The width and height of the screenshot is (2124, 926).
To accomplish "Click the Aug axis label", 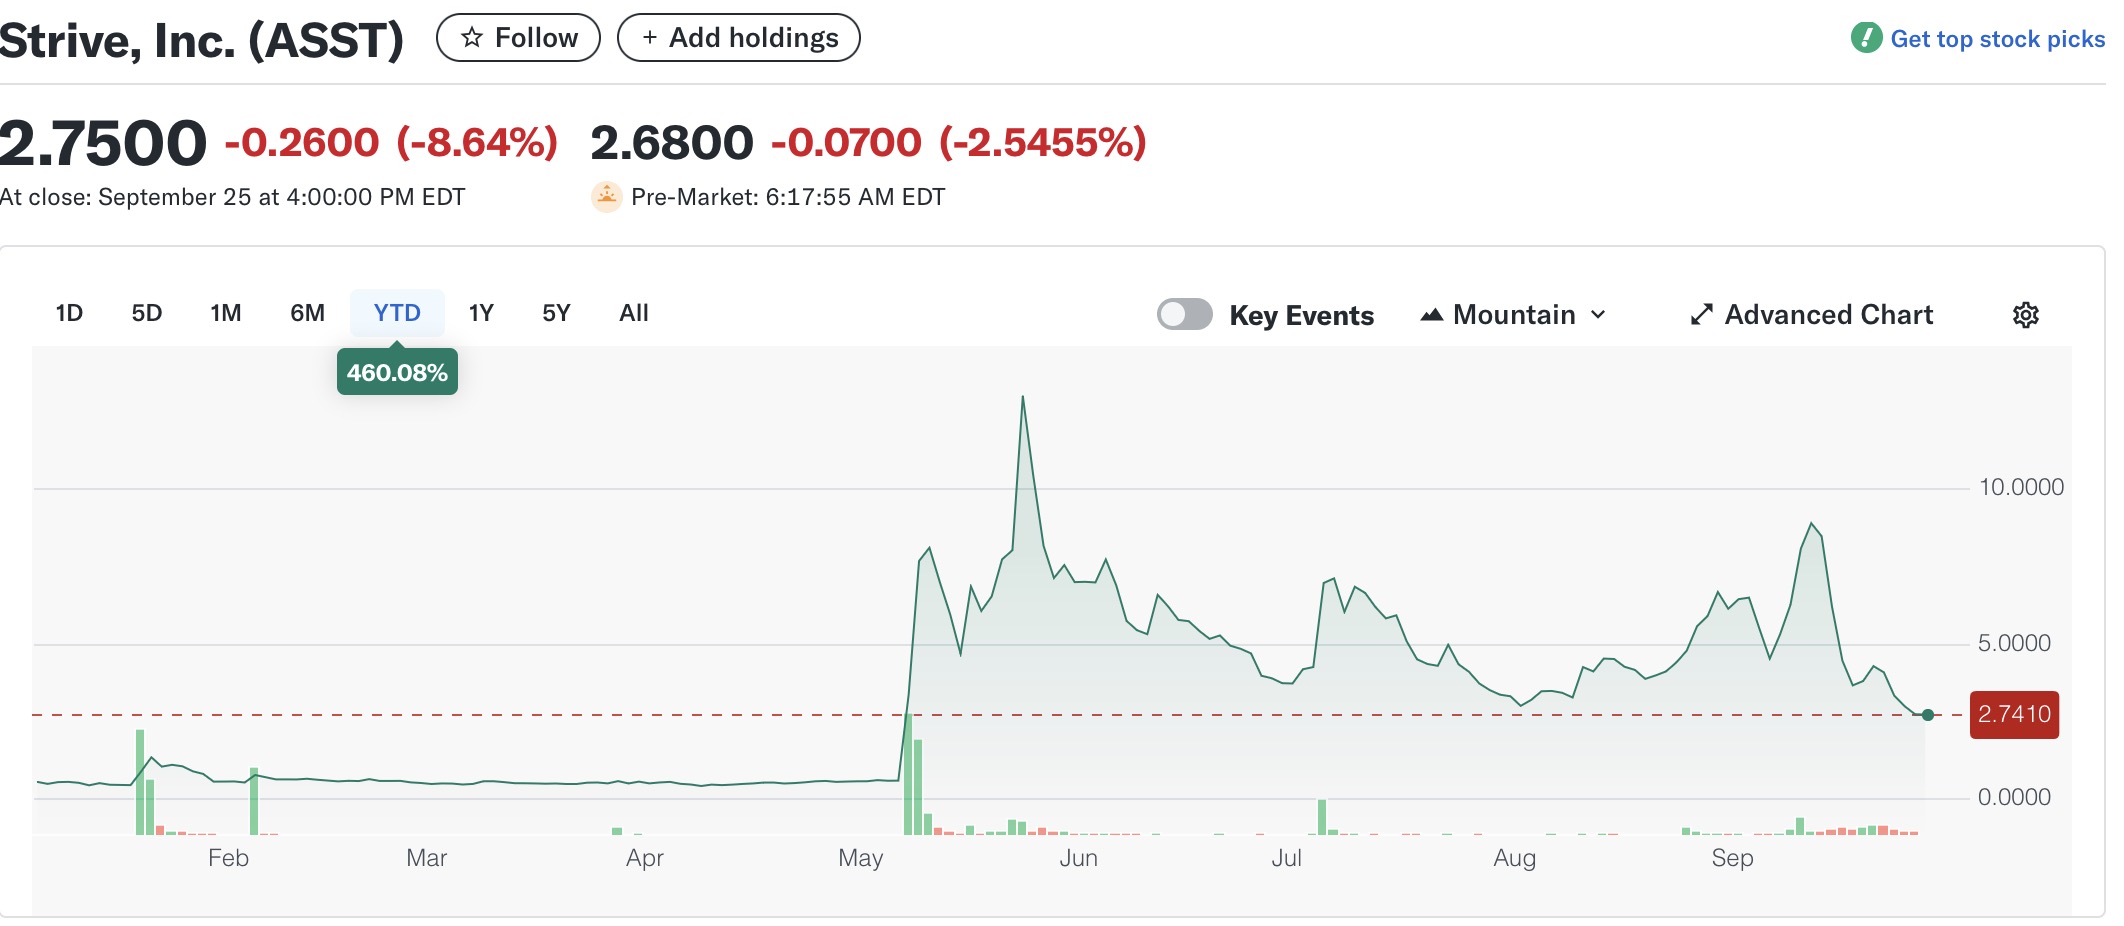I will (x=1515, y=858).
